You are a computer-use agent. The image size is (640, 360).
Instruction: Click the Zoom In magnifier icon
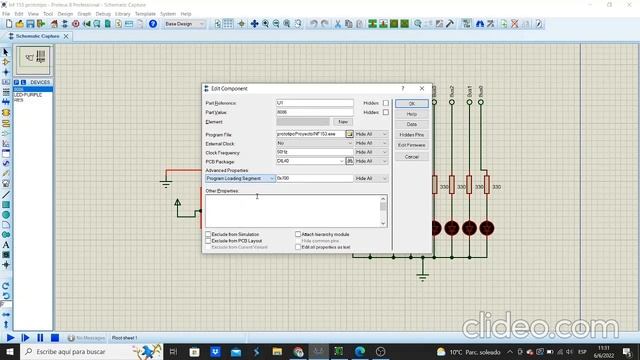tap(265, 24)
